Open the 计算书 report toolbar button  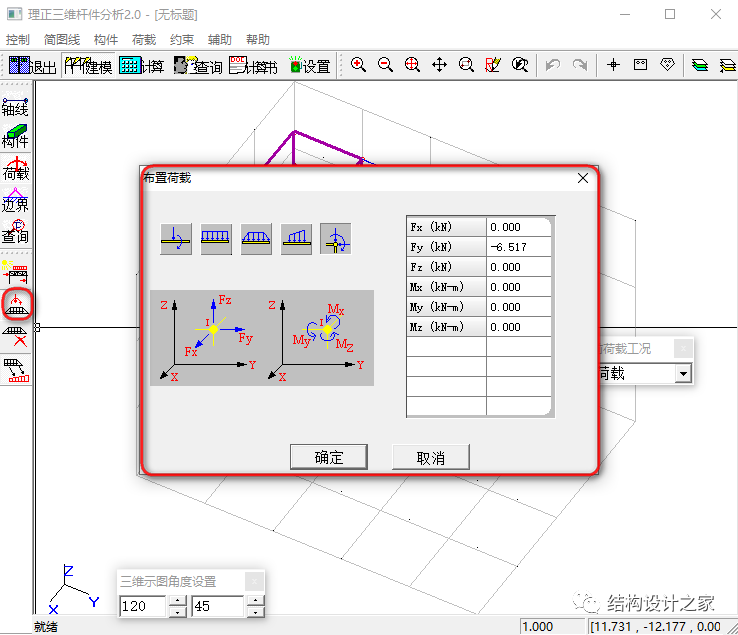(253, 65)
